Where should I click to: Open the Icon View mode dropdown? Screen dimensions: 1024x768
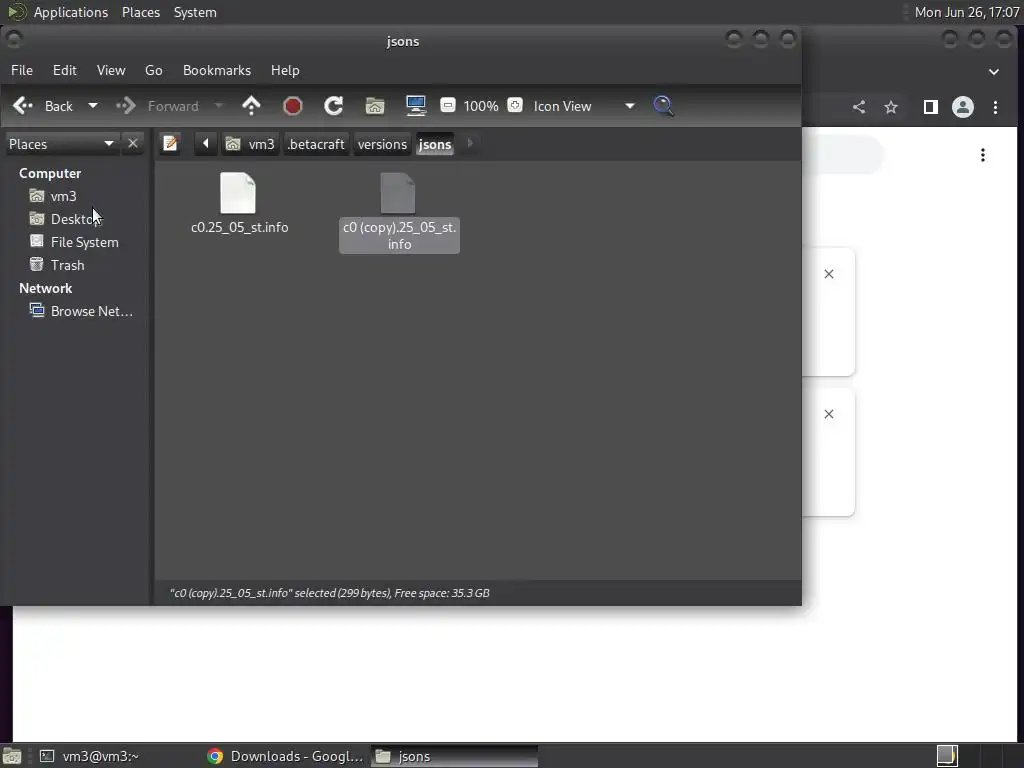[x=583, y=106]
